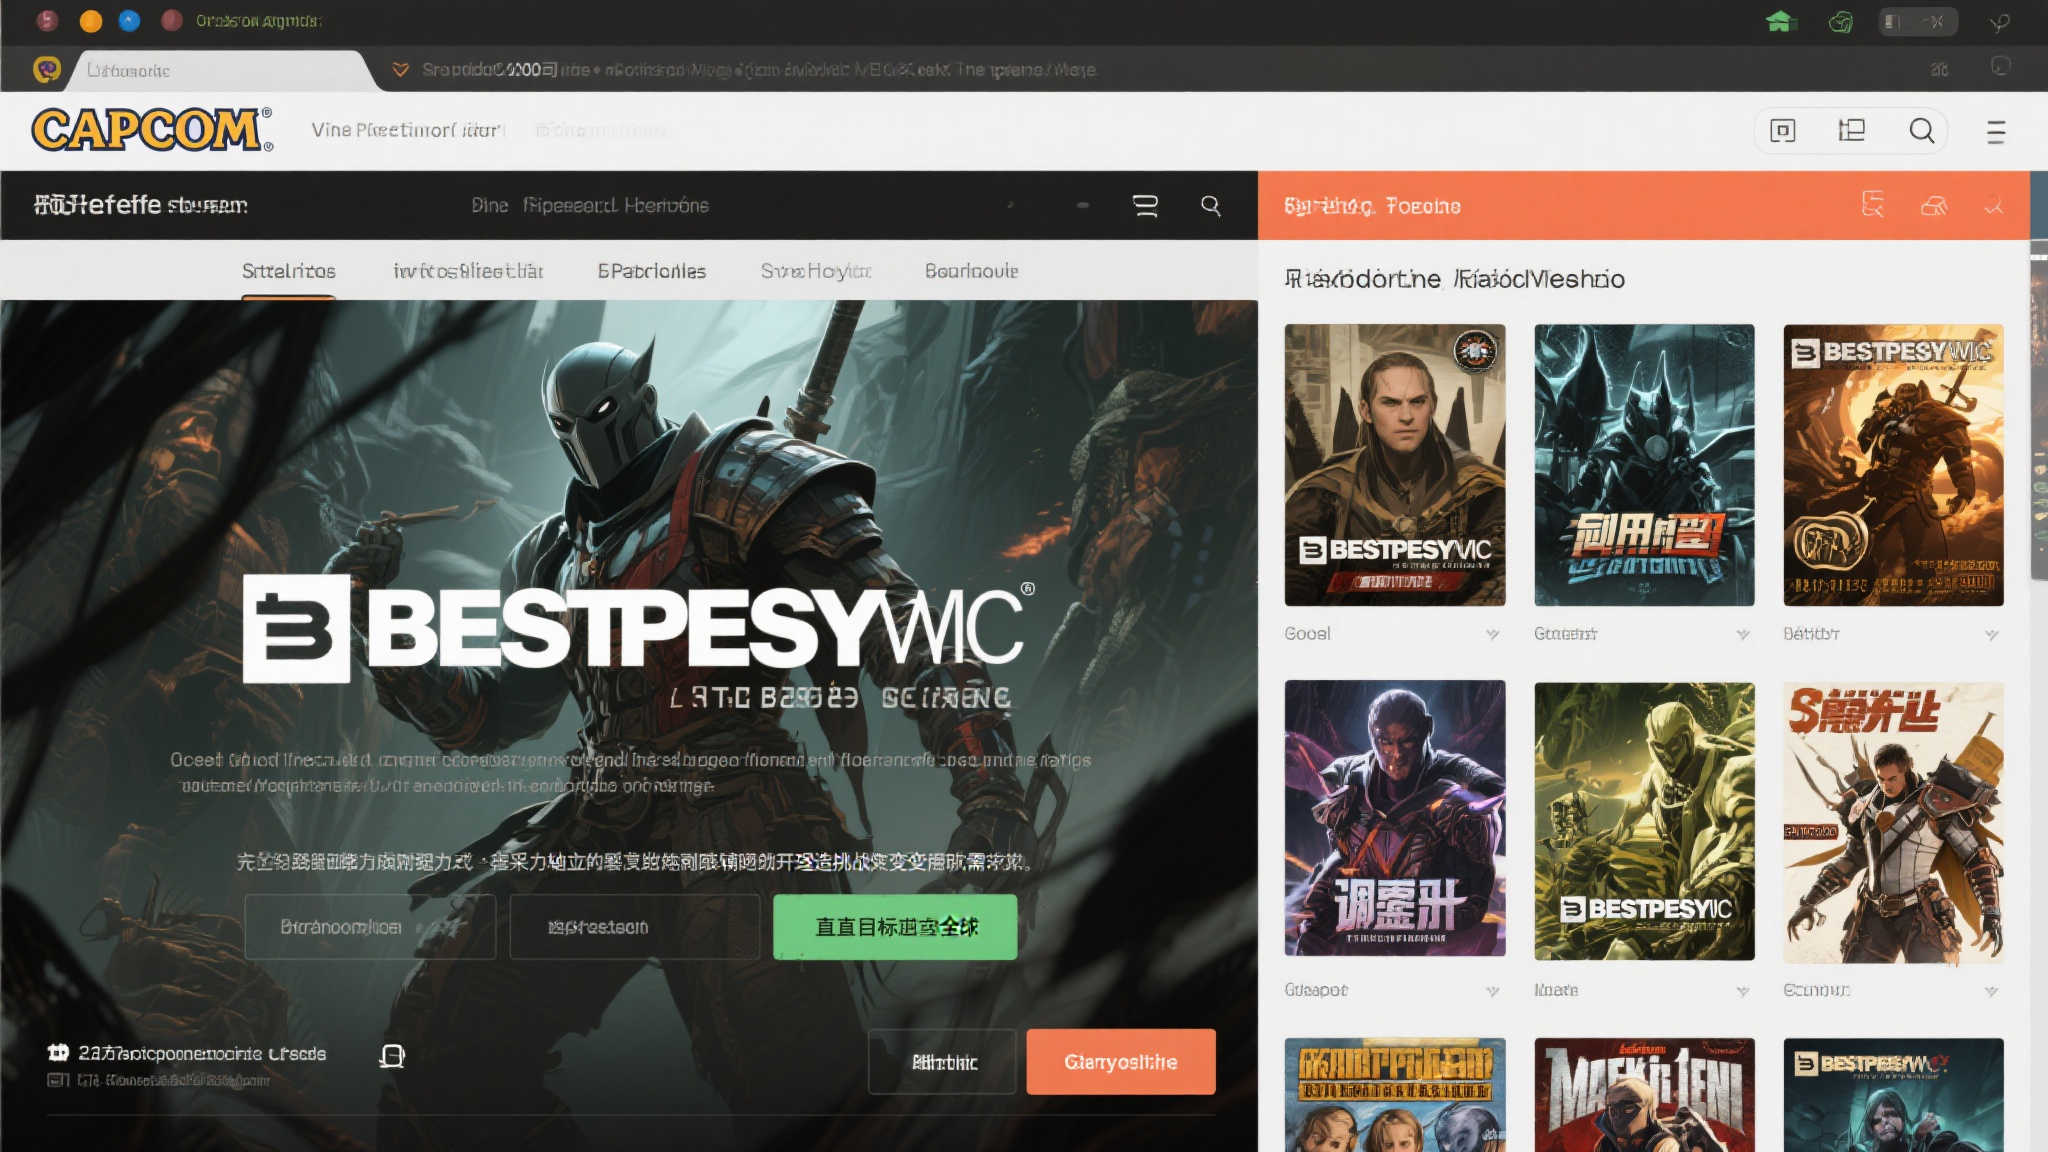2048x1152 pixels.
Task: Open the hamburger menu at top right
Action: coord(1996,130)
